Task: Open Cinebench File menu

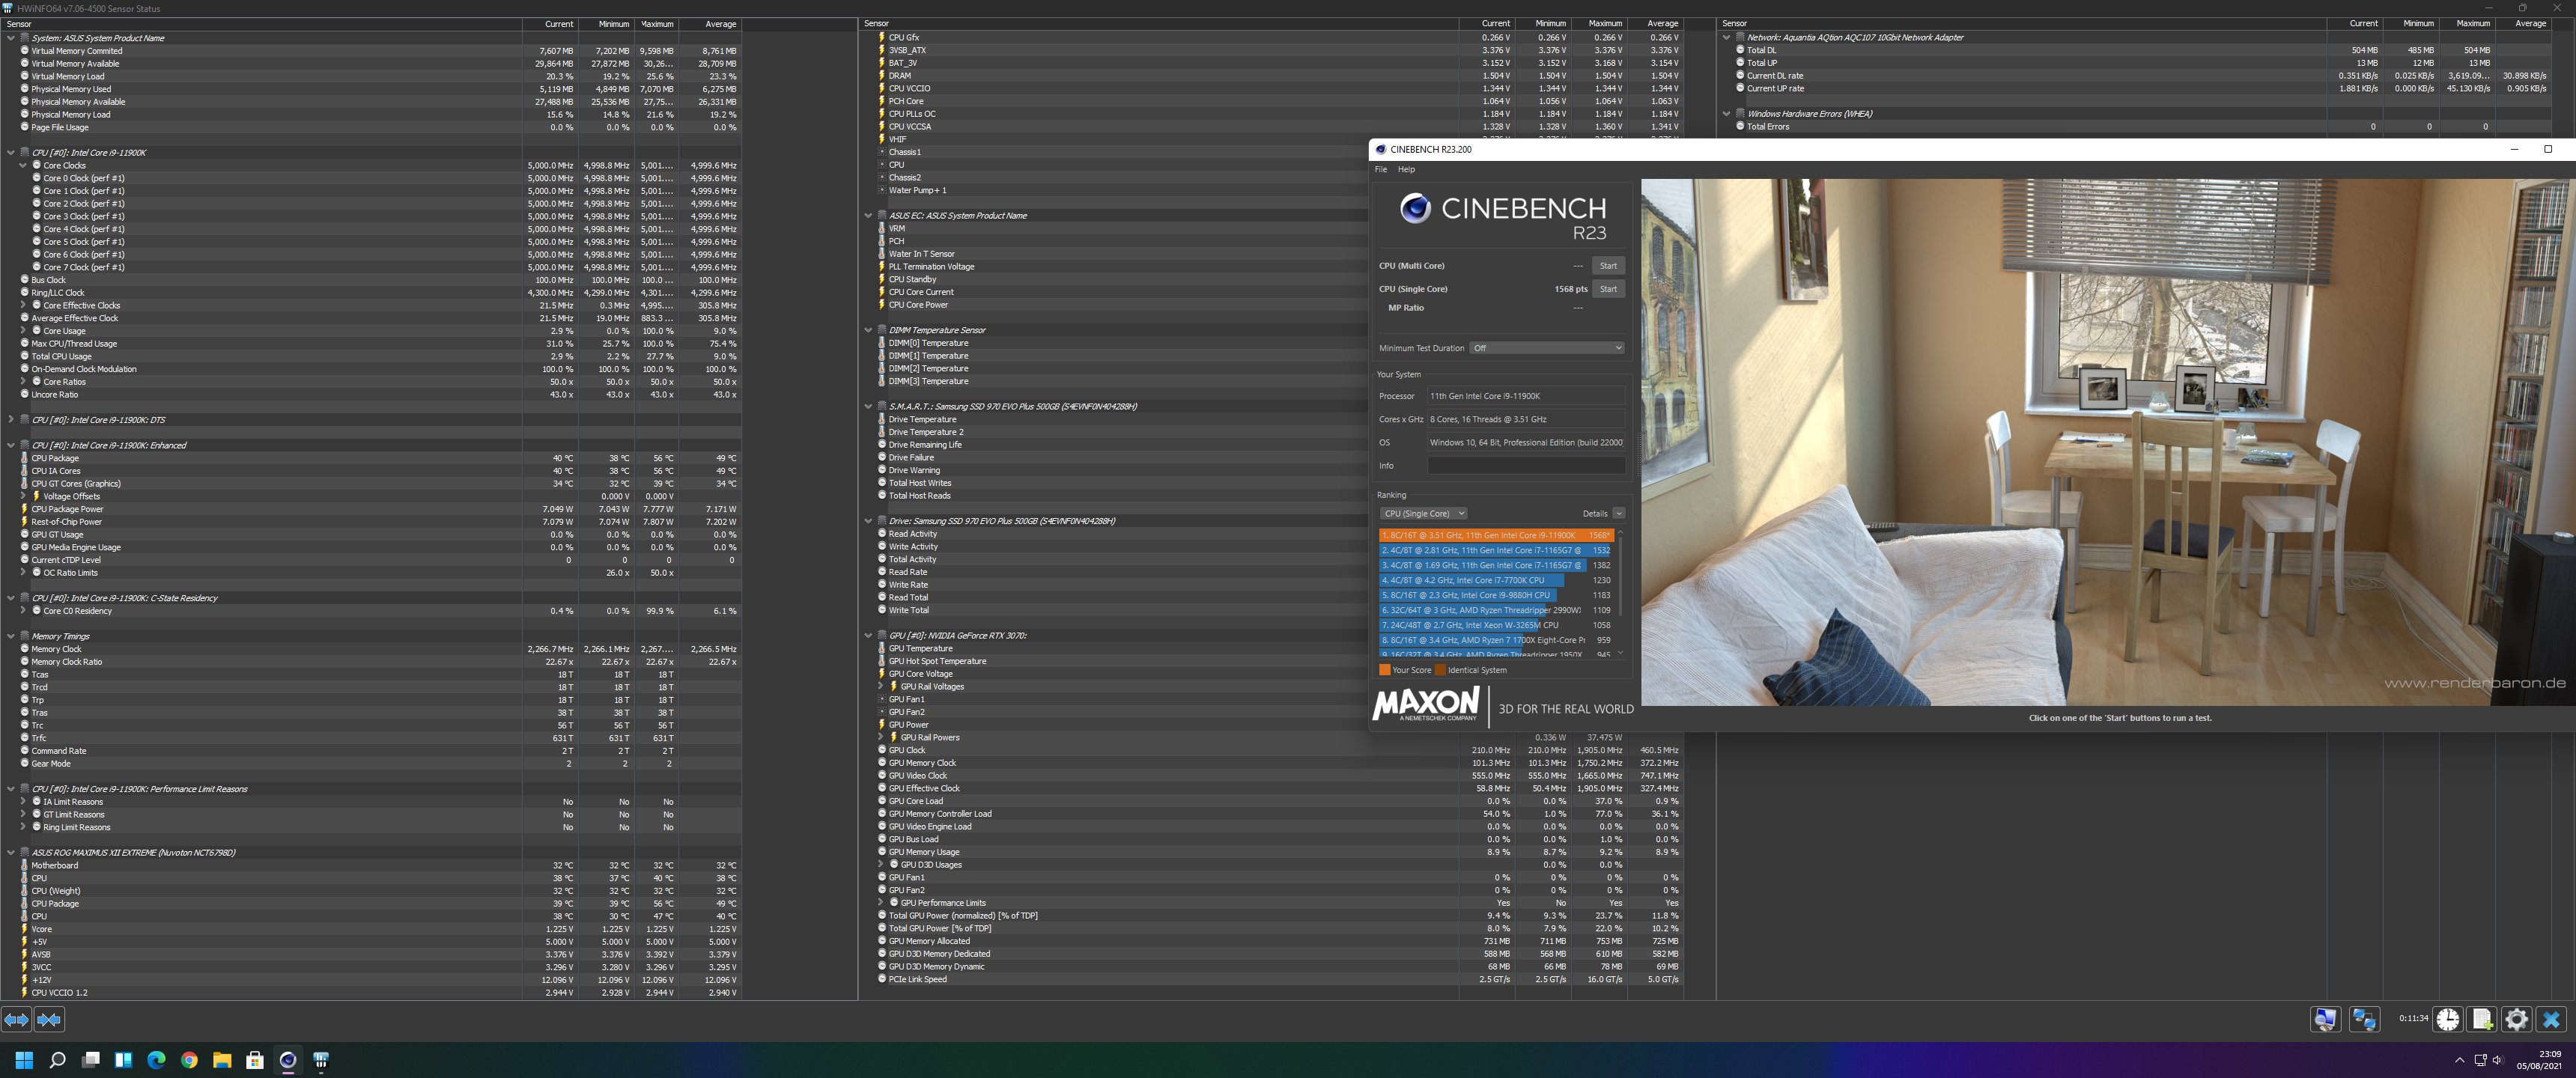Action: (x=1381, y=169)
